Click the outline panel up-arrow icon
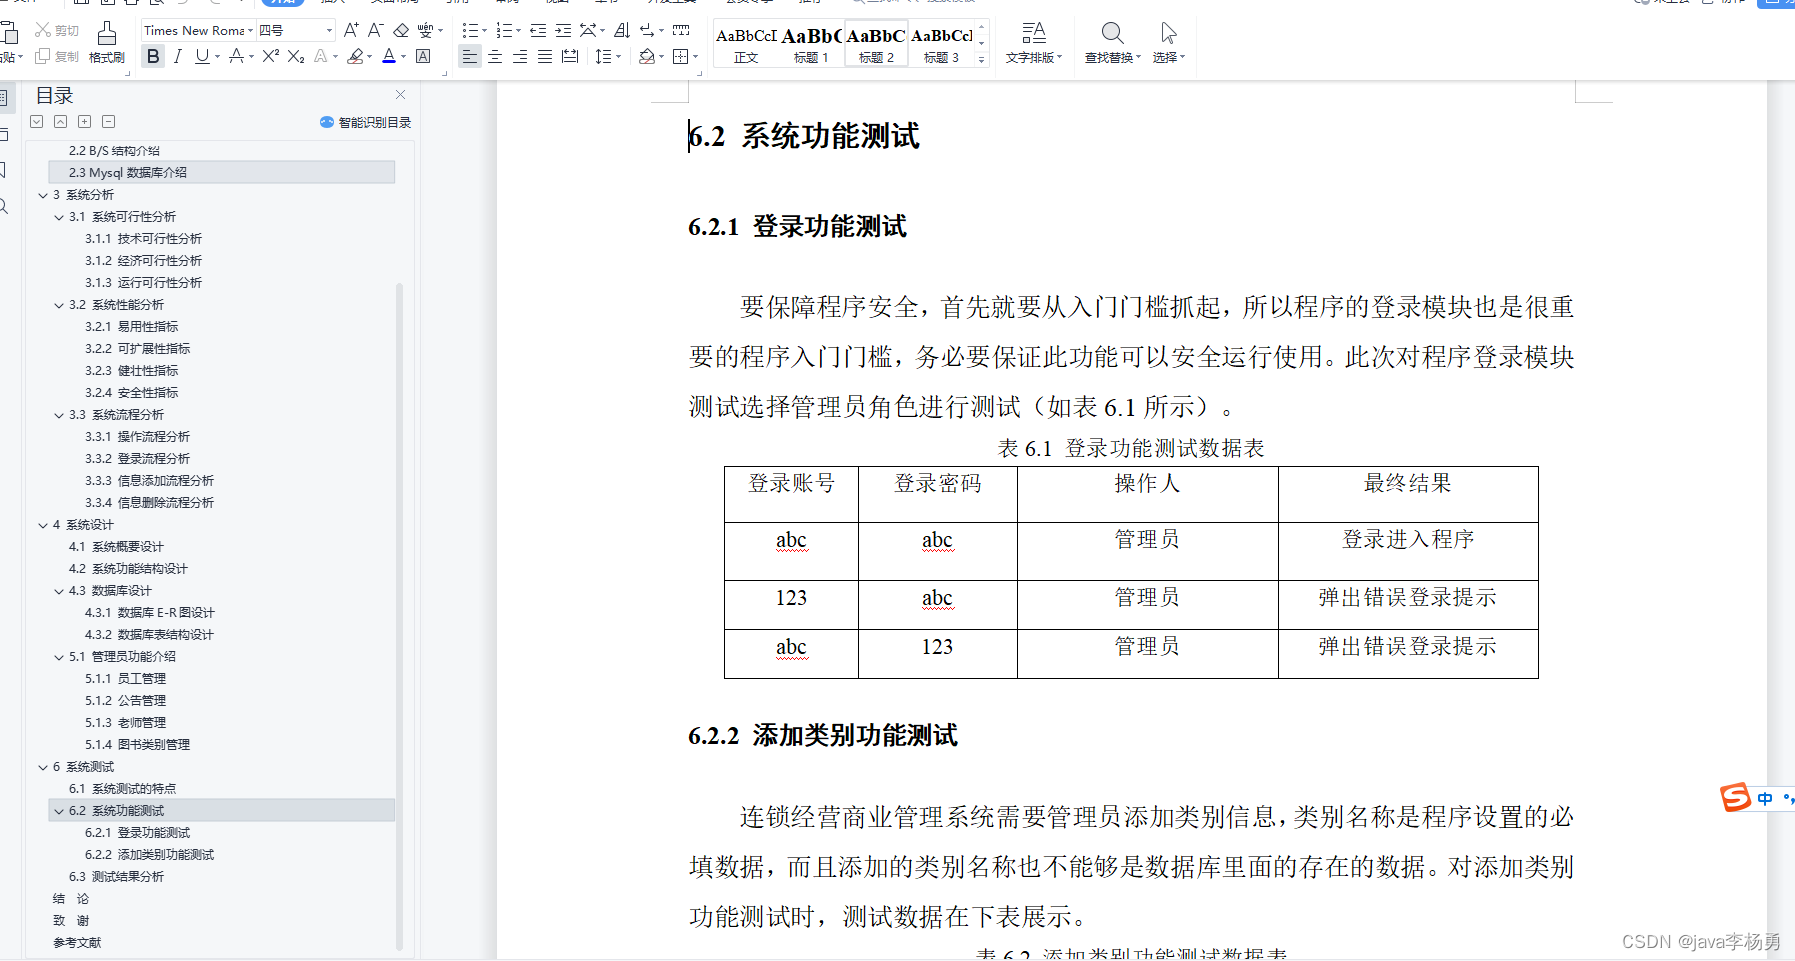The width and height of the screenshot is (1795, 961). (x=61, y=122)
